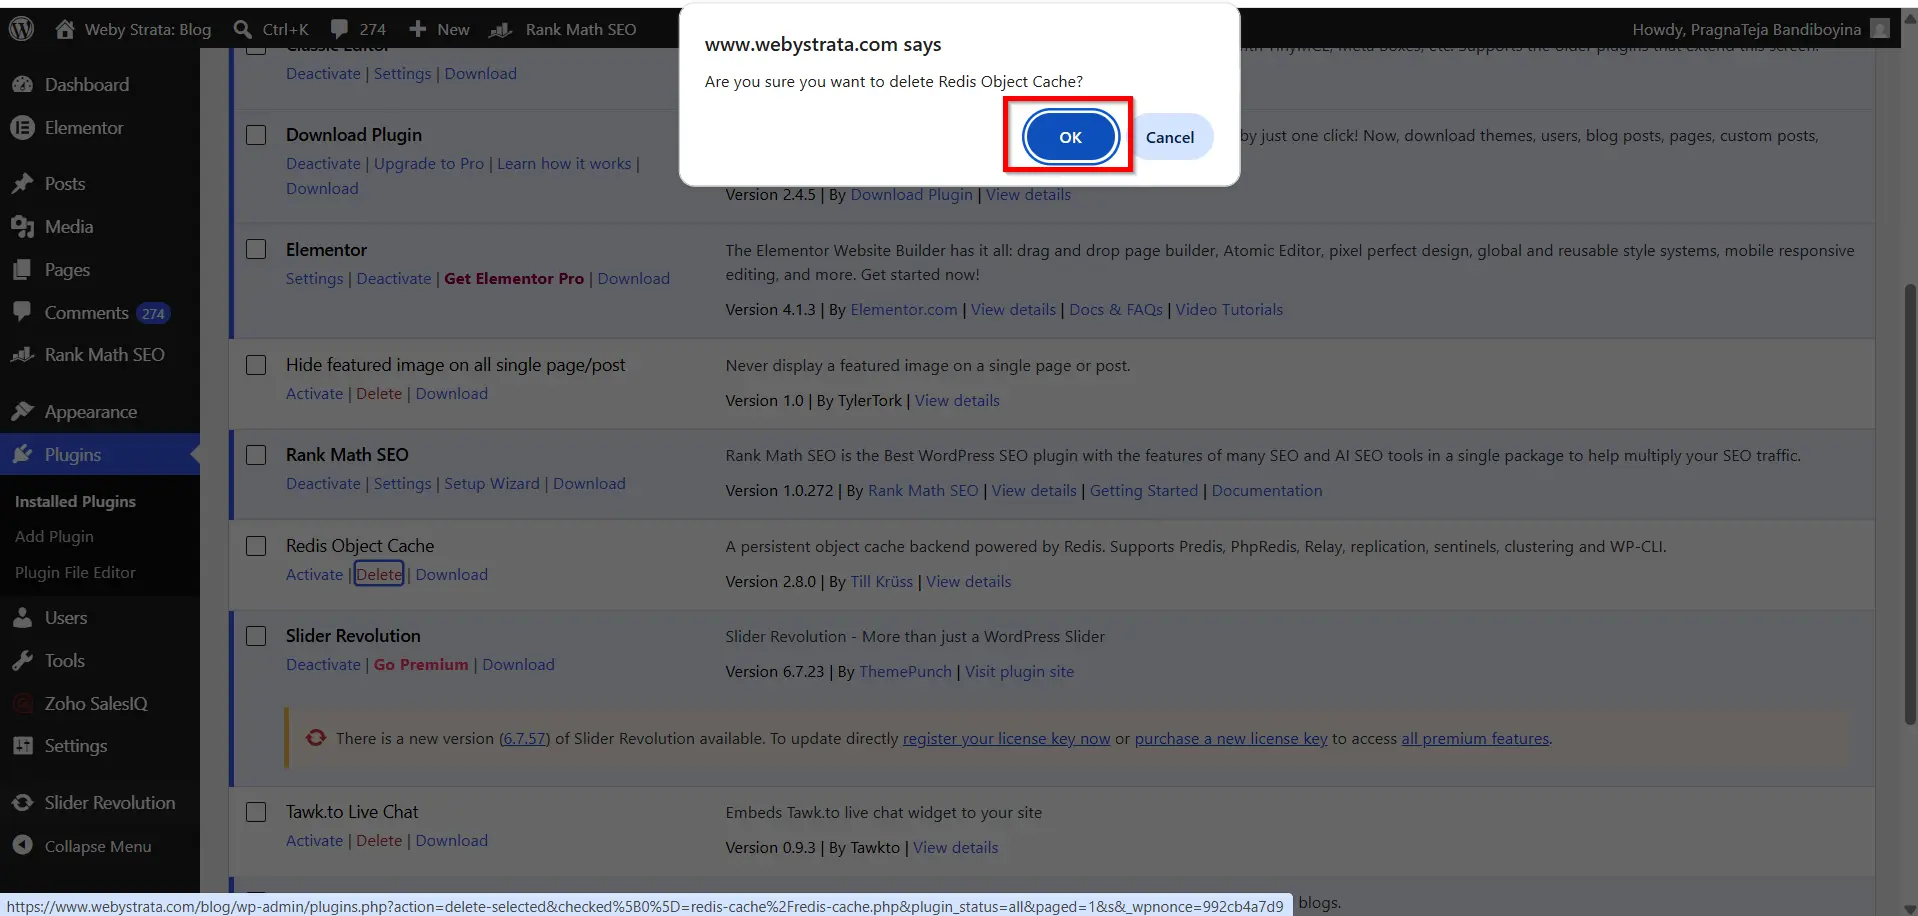The image size is (1918, 916).
Task: Tick the Redis Object Cache checkbox
Action: (x=256, y=546)
